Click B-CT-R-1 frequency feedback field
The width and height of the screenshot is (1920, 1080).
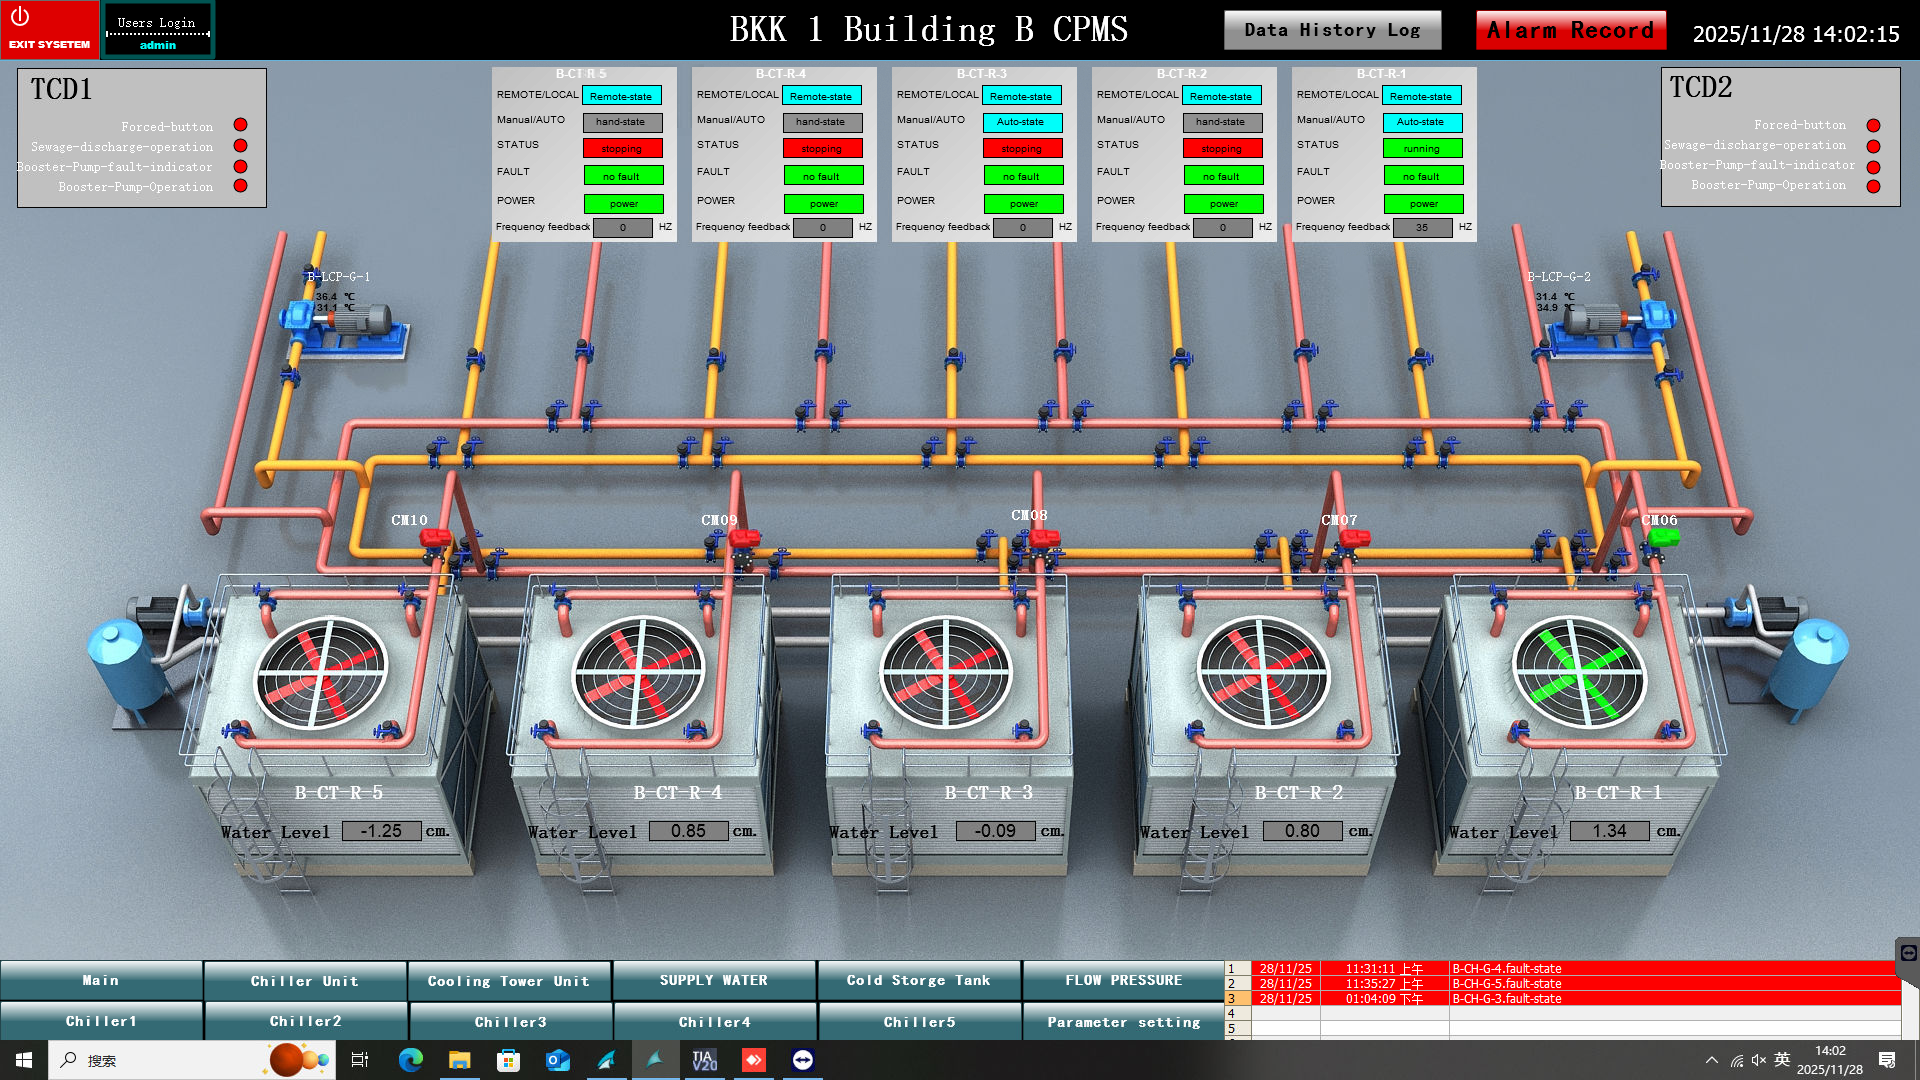tap(1421, 228)
